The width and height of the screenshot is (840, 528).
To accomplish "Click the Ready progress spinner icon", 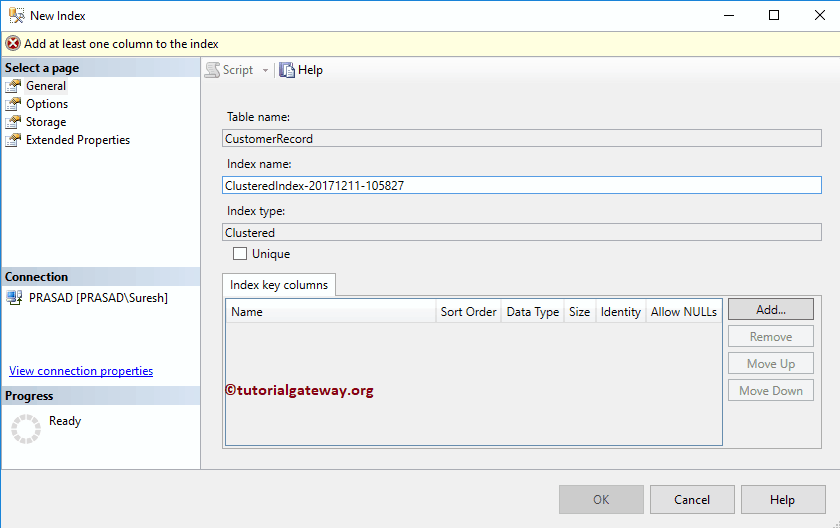I will coord(26,429).
